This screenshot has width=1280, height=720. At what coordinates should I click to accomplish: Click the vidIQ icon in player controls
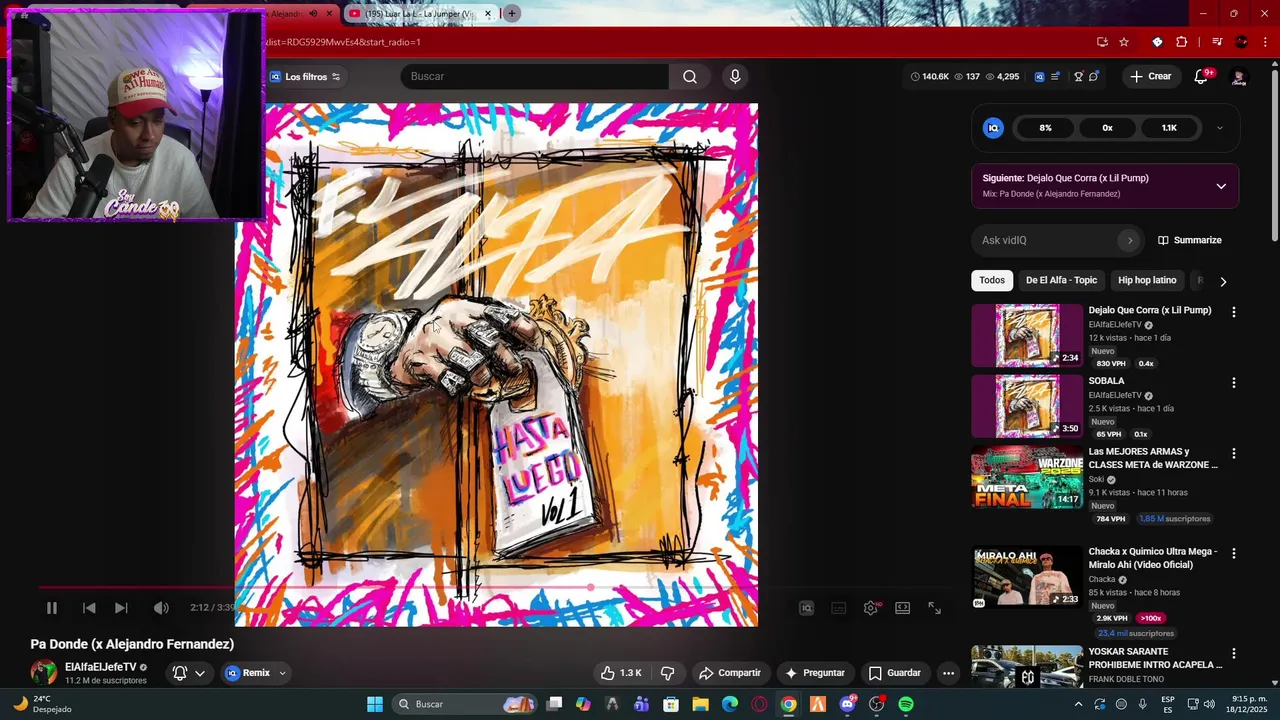(x=807, y=608)
